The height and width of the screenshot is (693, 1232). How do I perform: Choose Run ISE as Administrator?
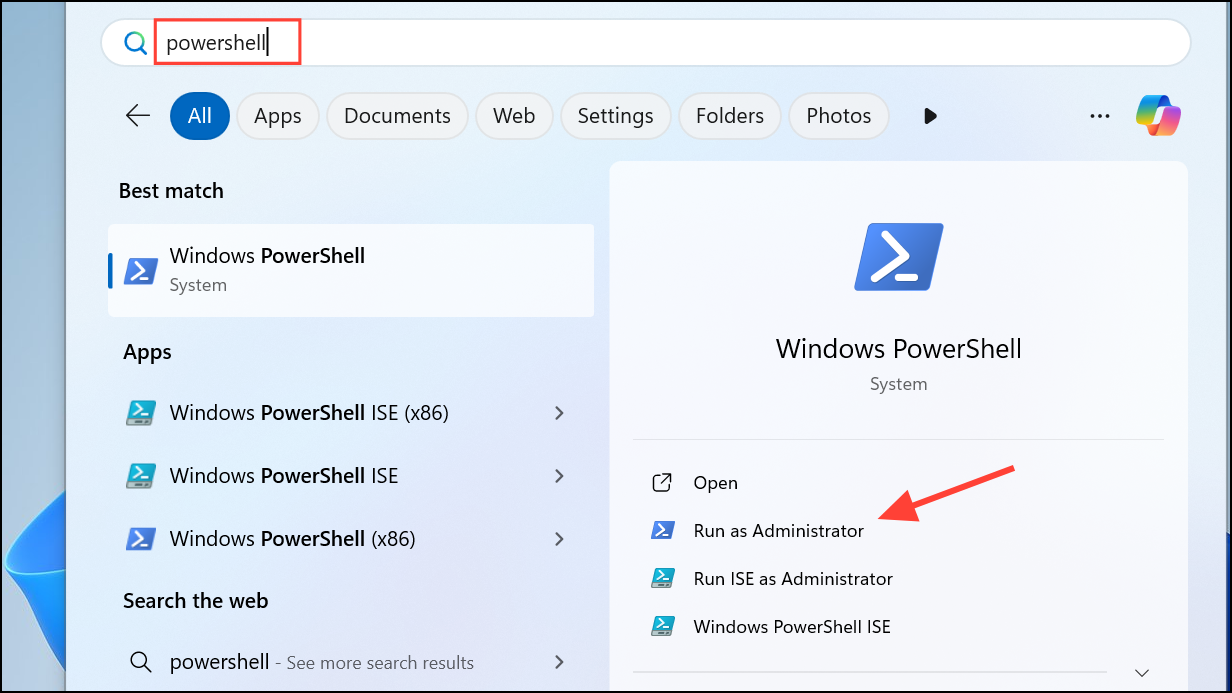pos(793,579)
